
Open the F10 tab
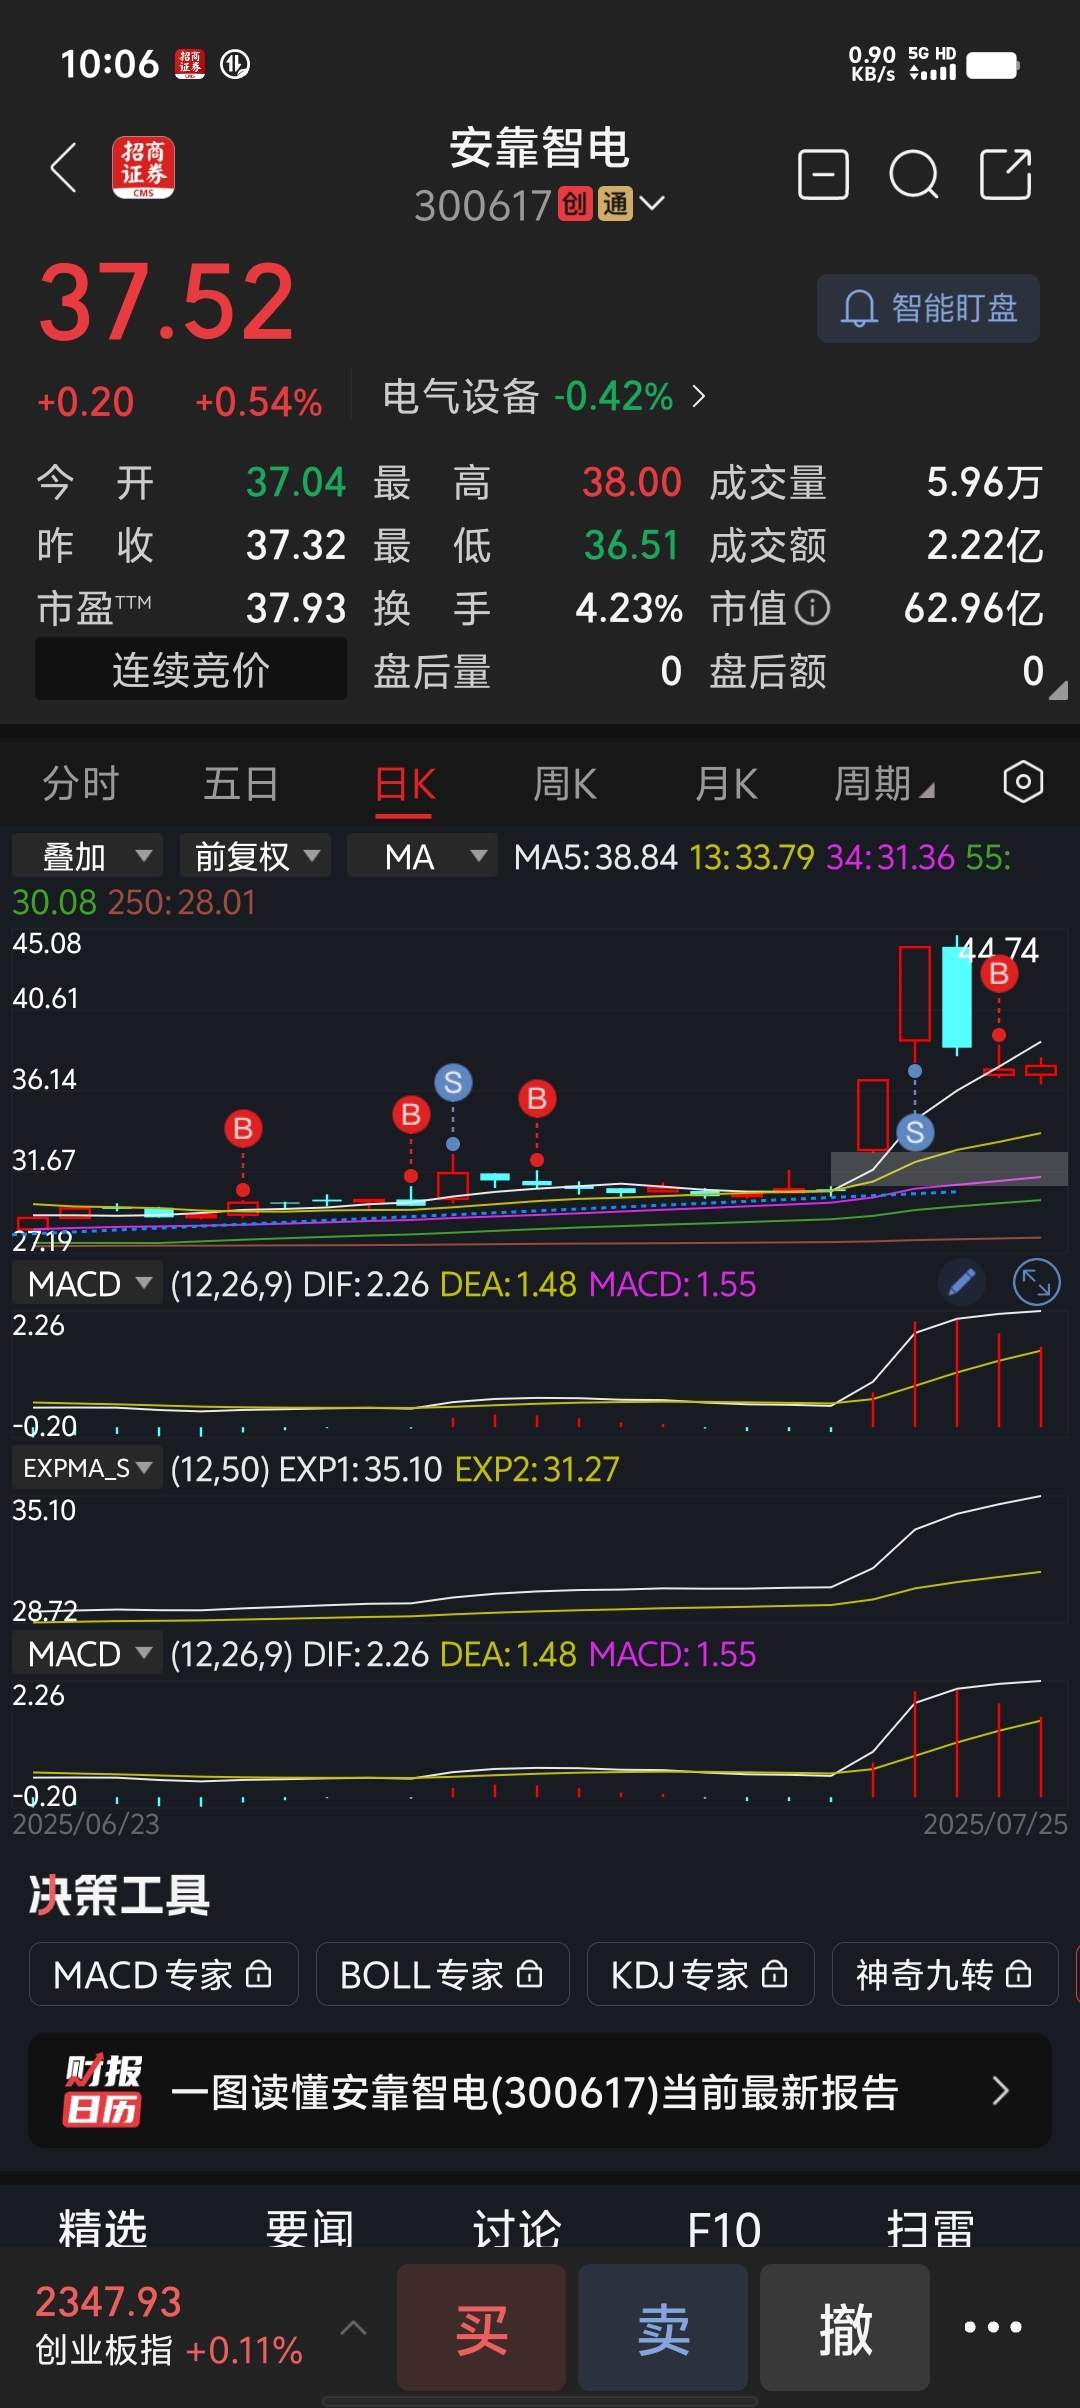[724, 2229]
